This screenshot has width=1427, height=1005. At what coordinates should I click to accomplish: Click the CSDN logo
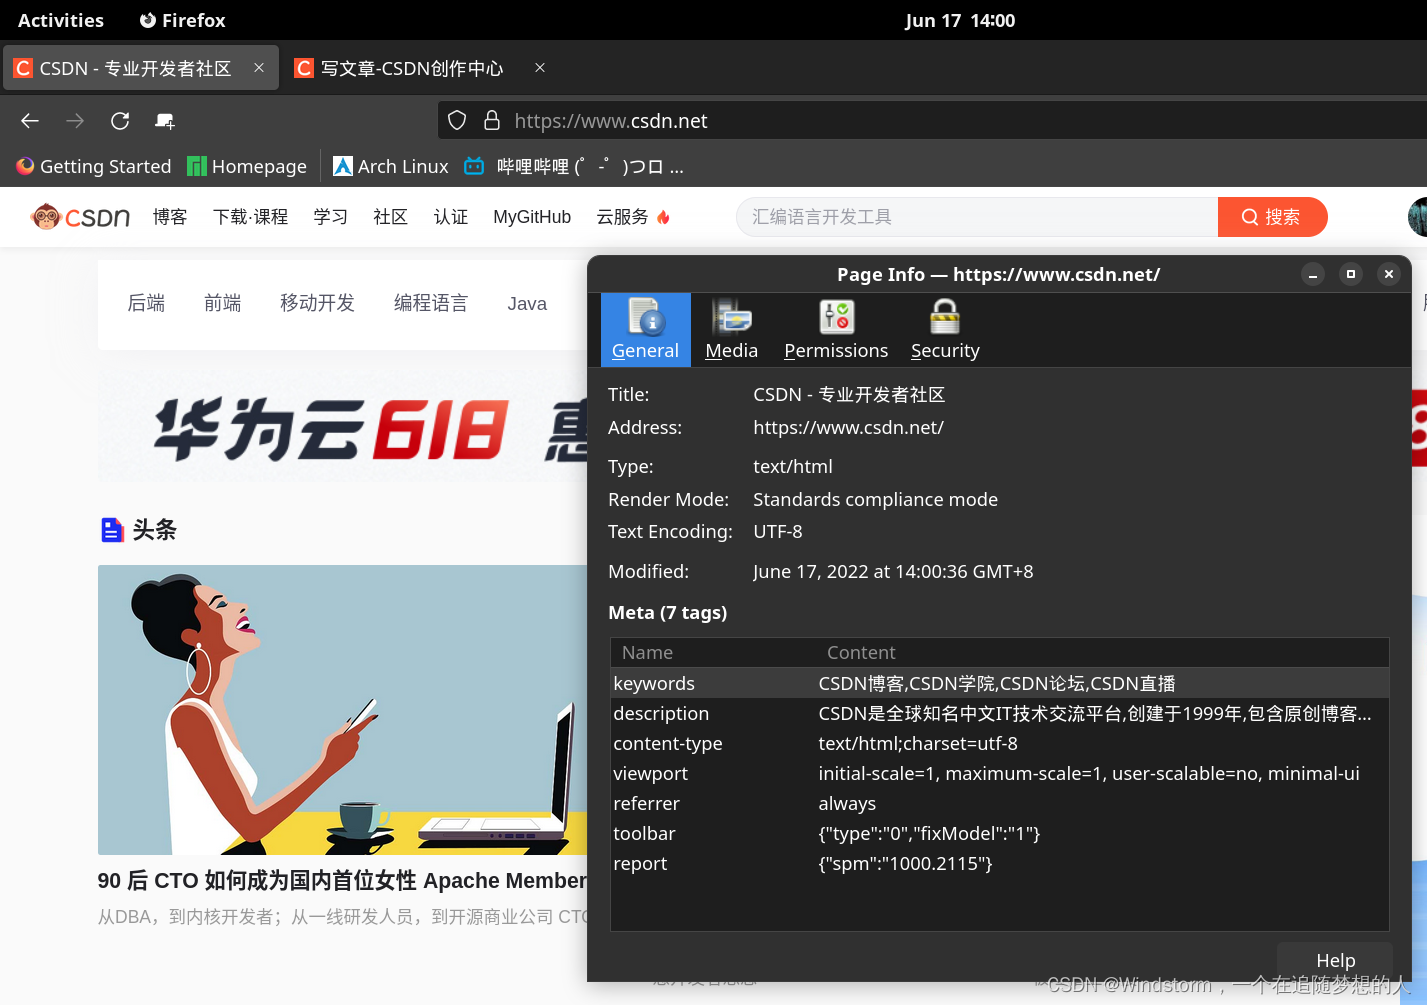coord(81,217)
